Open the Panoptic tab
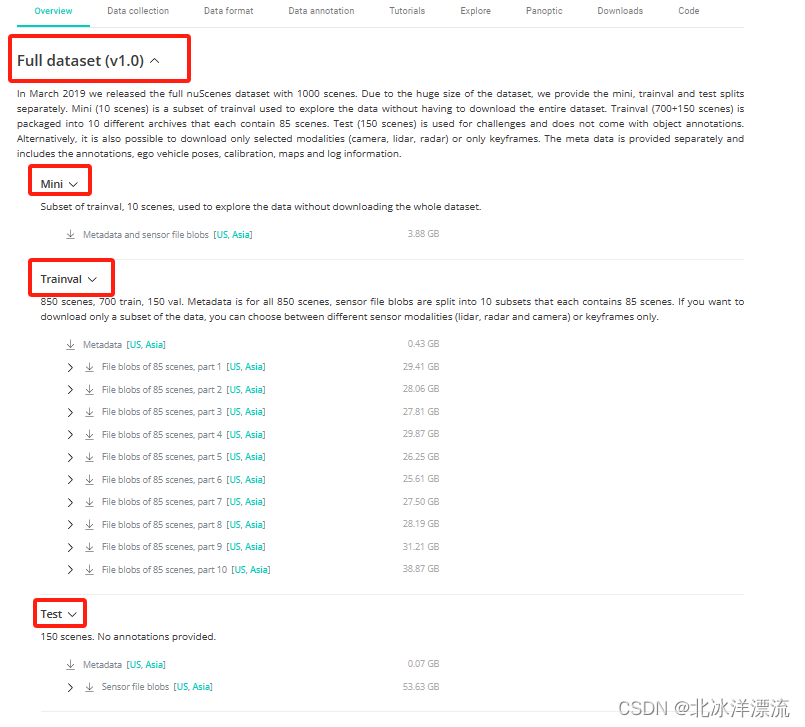Screen dimensions: 805x727 [544, 11]
